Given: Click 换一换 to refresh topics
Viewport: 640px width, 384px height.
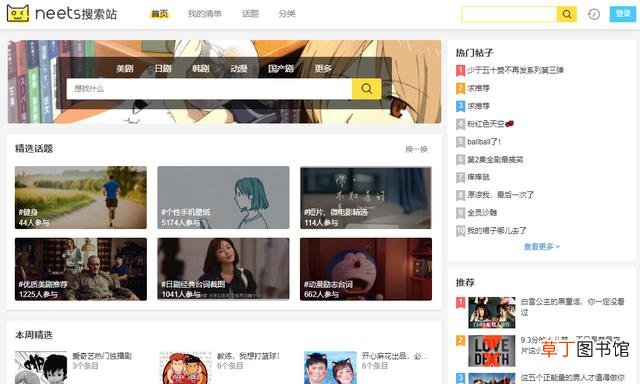Looking at the screenshot, I should [x=416, y=149].
